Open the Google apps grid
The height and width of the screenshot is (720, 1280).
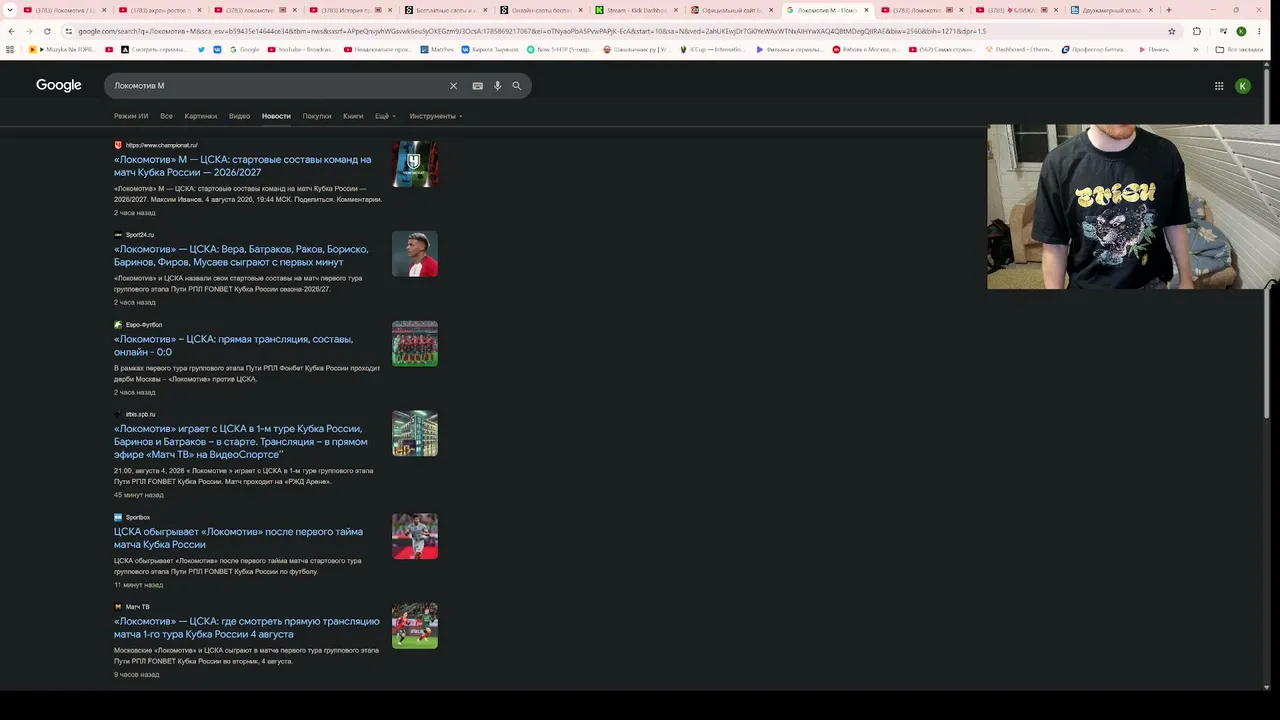[x=1219, y=86]
